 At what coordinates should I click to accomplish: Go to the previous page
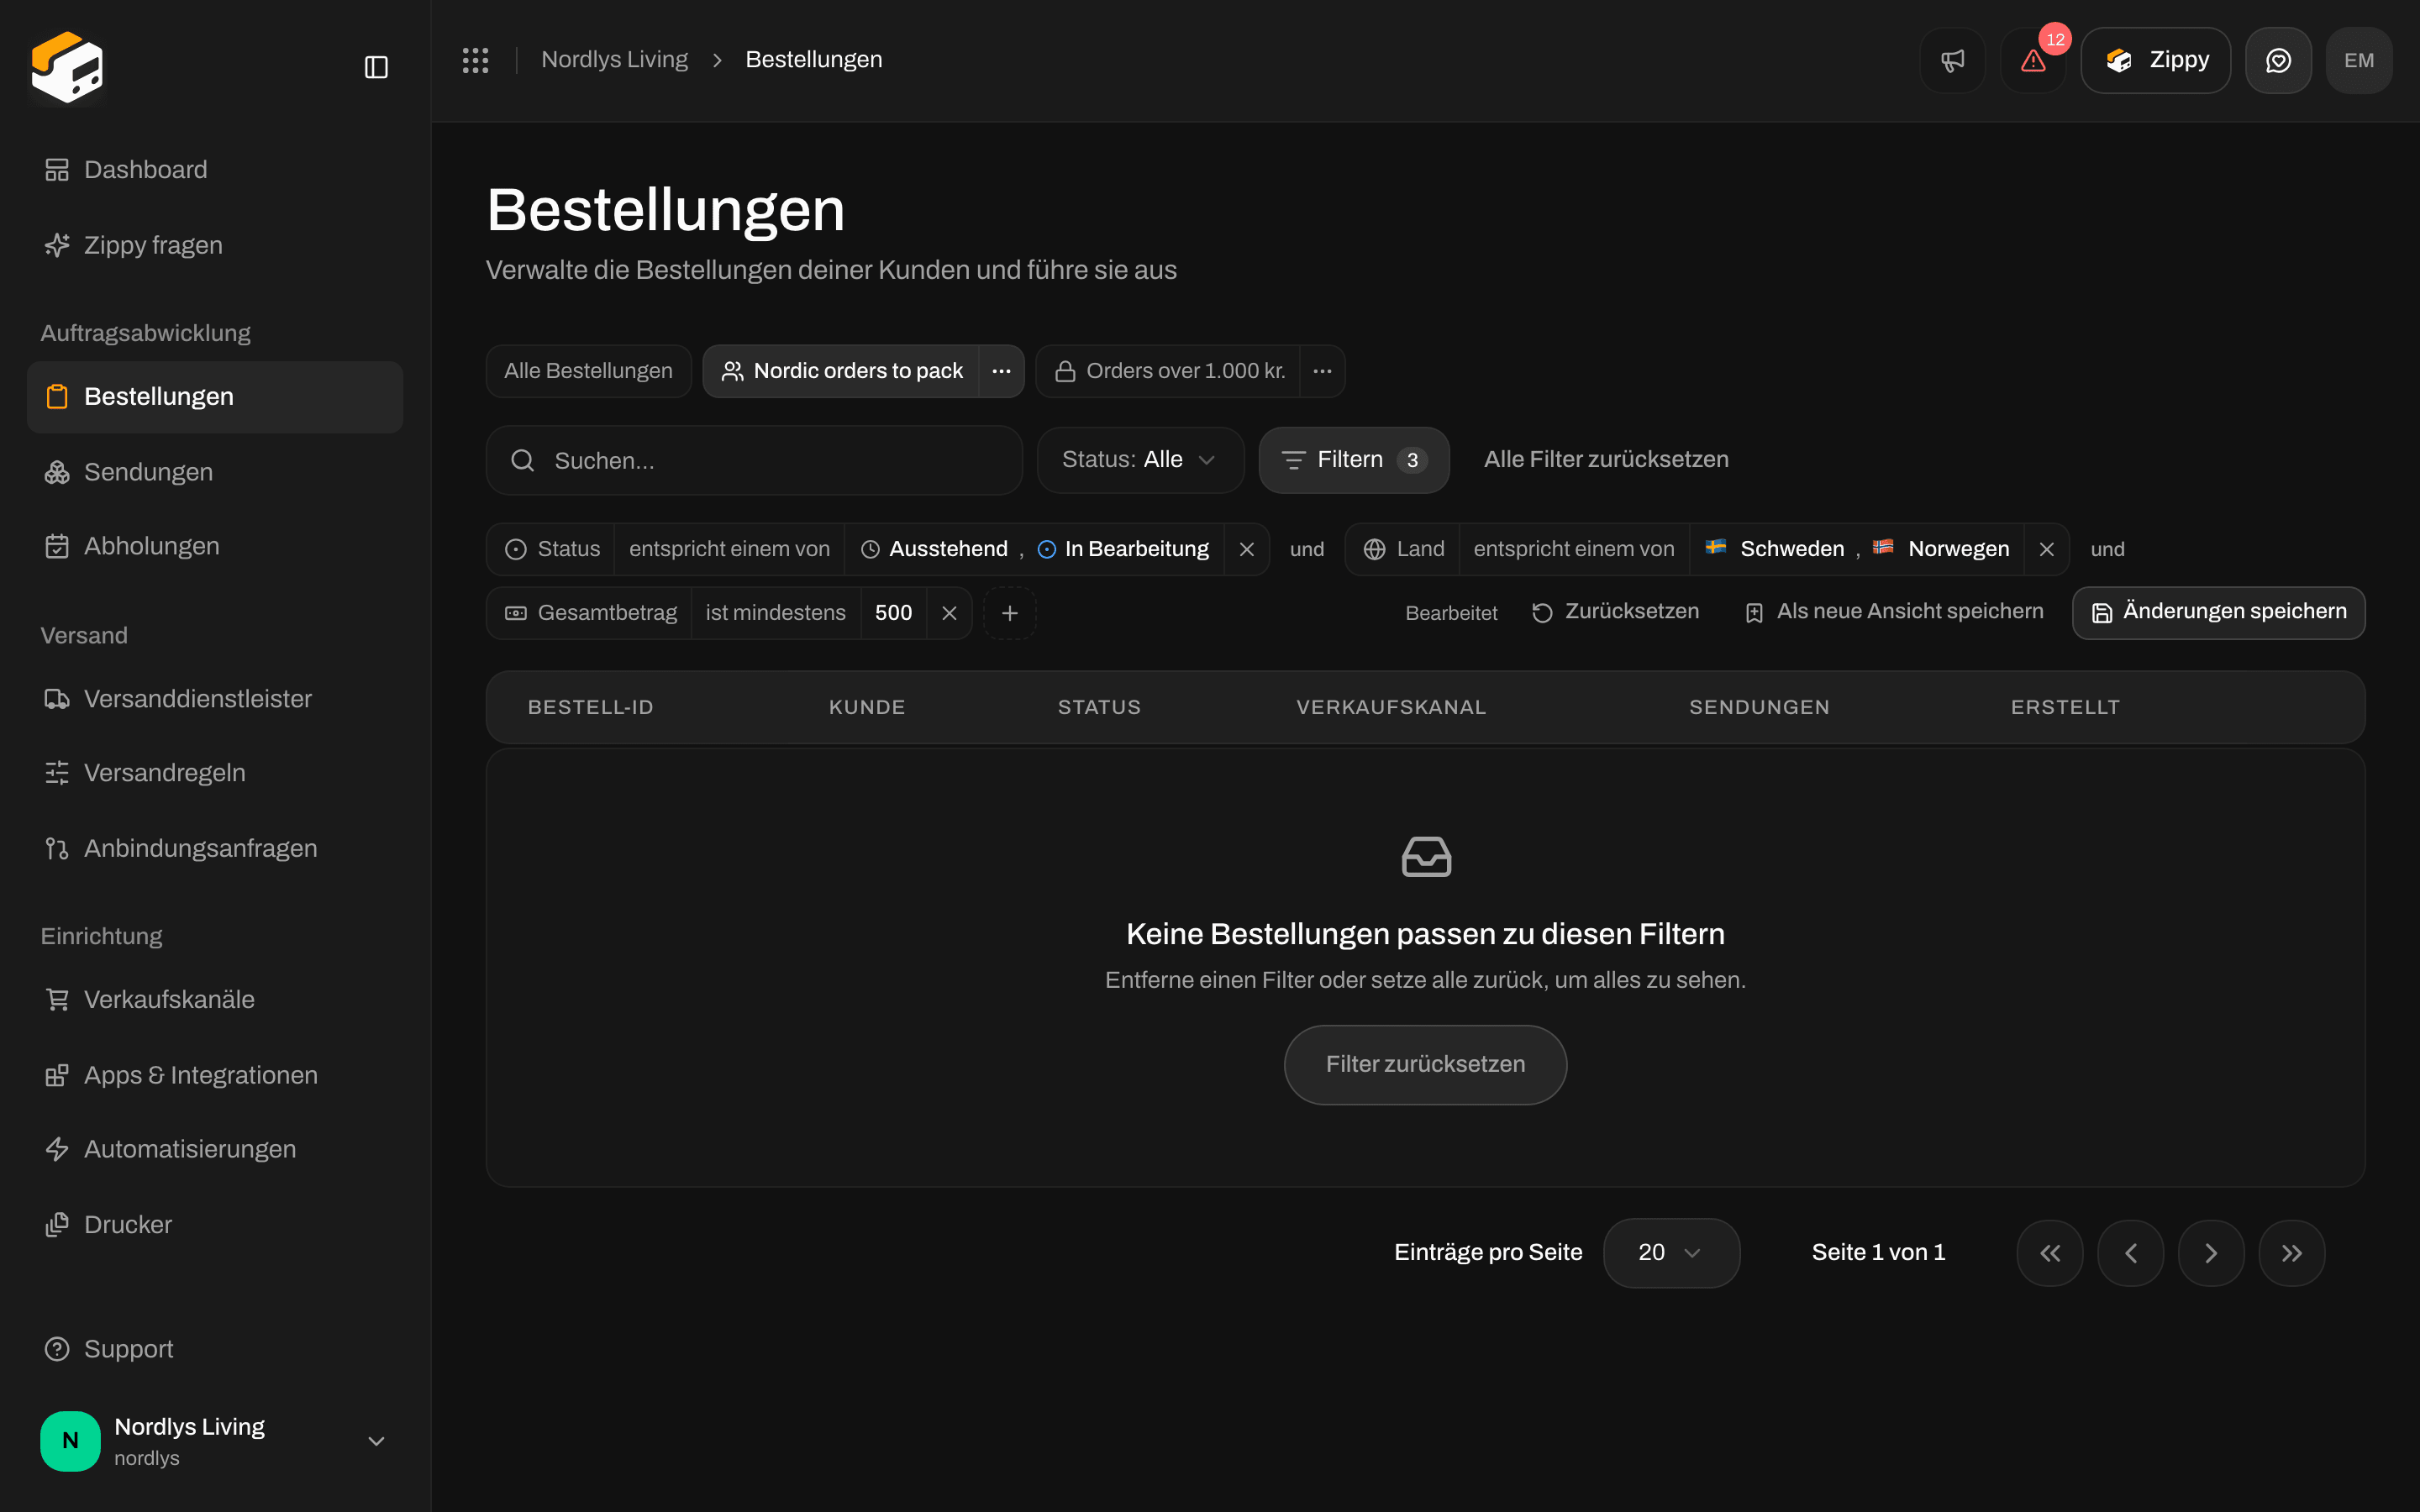click(2130, 1253)
